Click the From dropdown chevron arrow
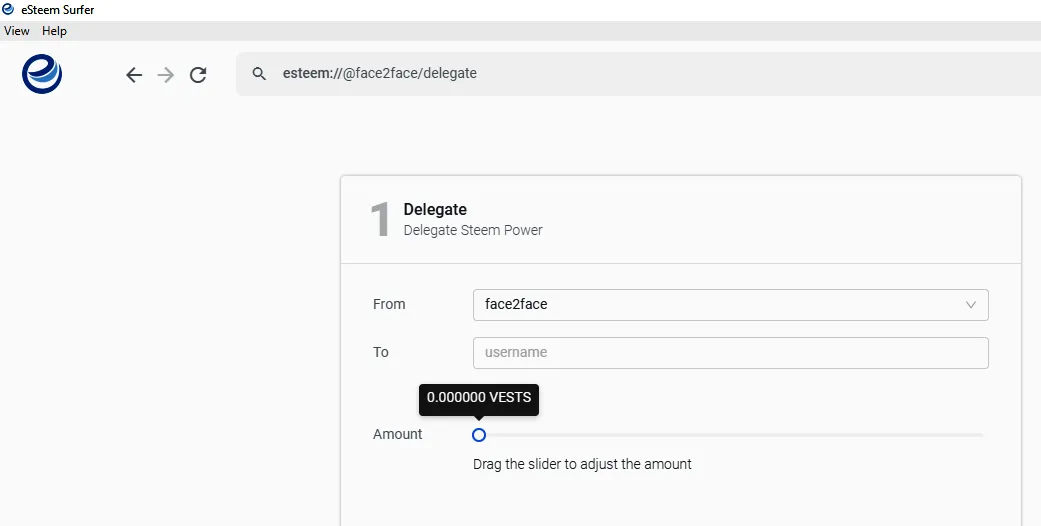 (971, 305)
